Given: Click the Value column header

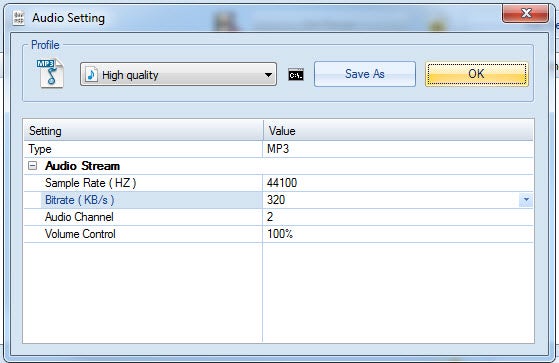Looking at the screenshot, I should coord(399,131).
